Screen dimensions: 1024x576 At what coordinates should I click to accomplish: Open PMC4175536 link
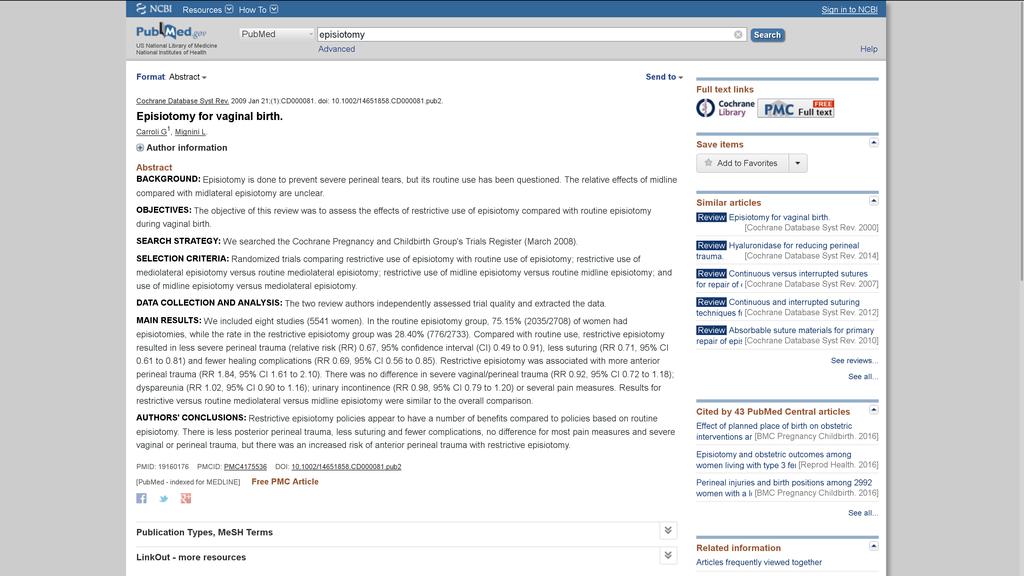click(x=245, y=467)
